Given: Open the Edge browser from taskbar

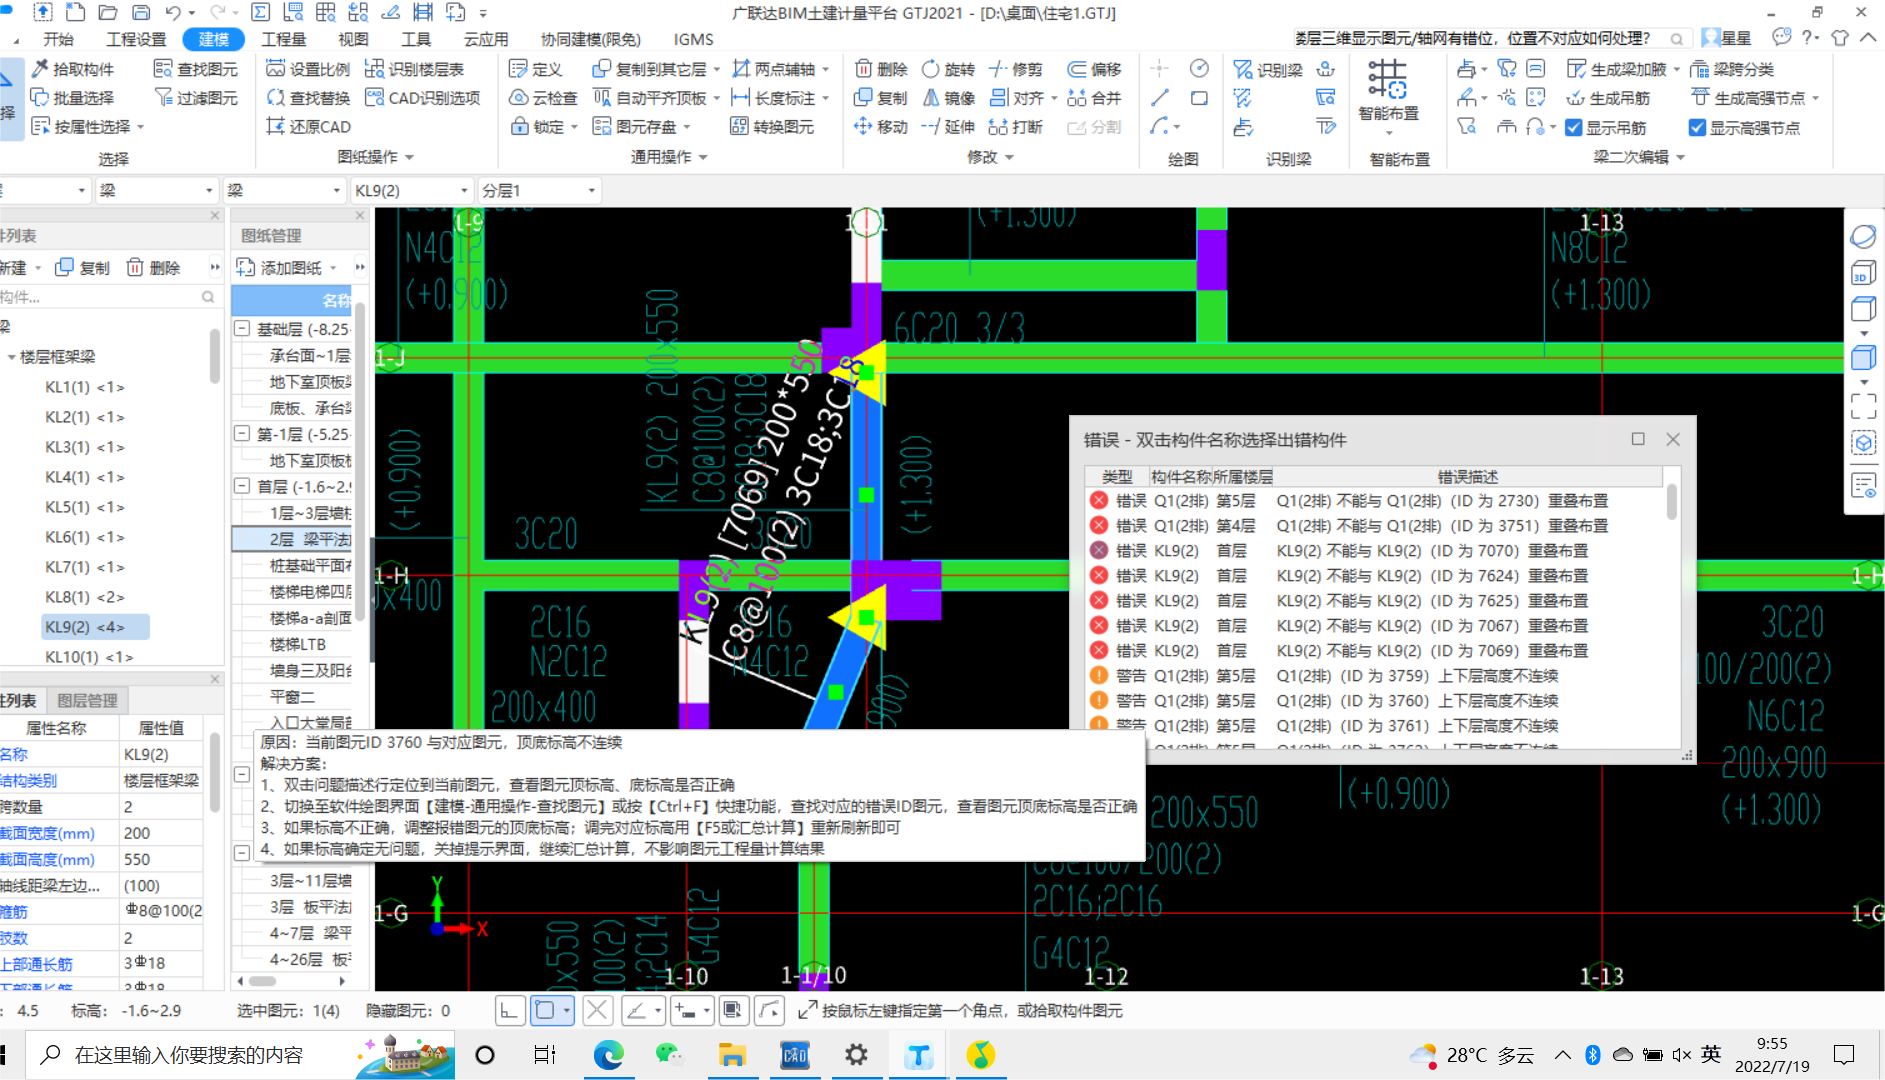Looking at the screenshot, I should point(608,1055).
